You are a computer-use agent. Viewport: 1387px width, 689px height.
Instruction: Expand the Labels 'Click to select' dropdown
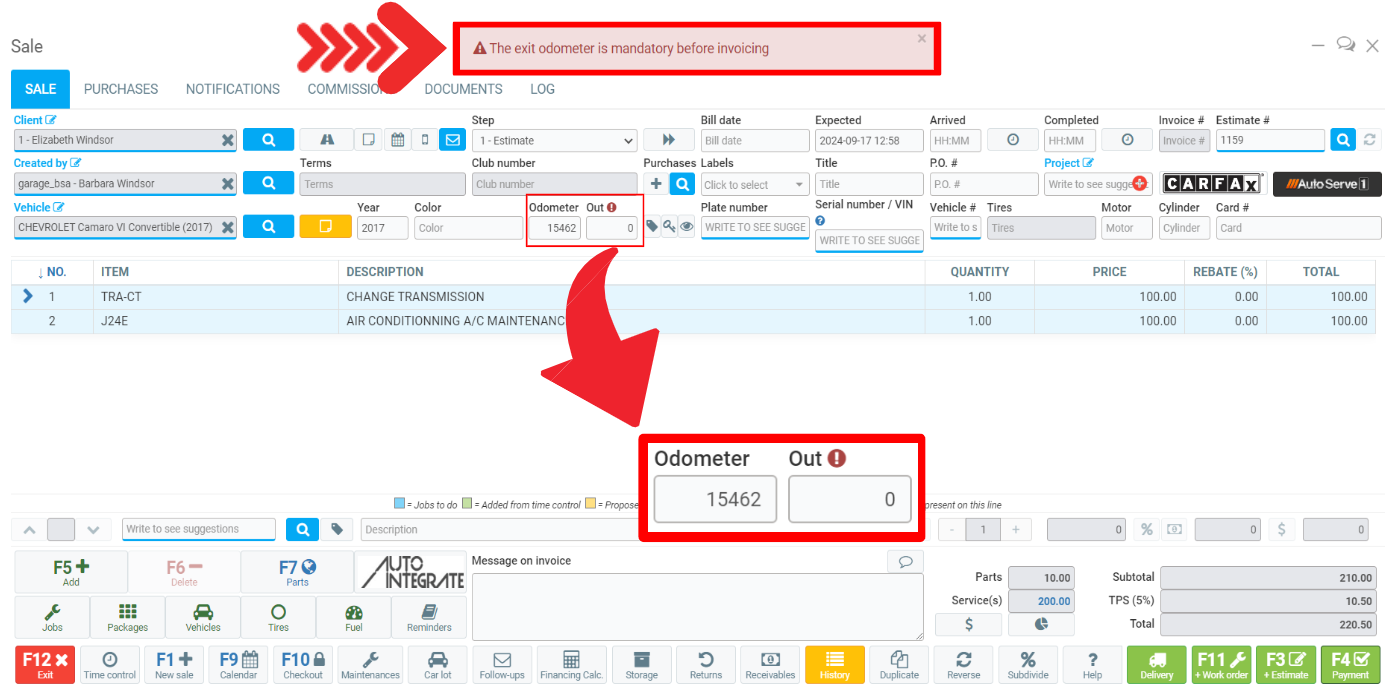tap(755, 185)
